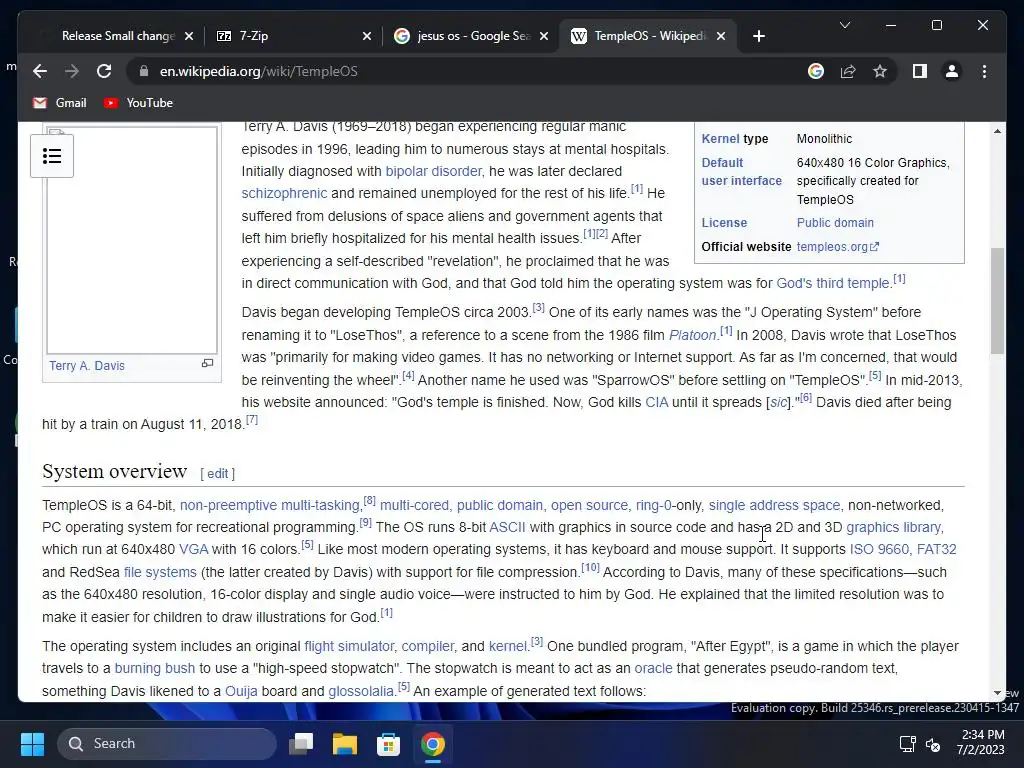The width and height of the screenshot is (1024, 768).
Task: Close the Release Small change tab
Action: (x=189, y=36)
